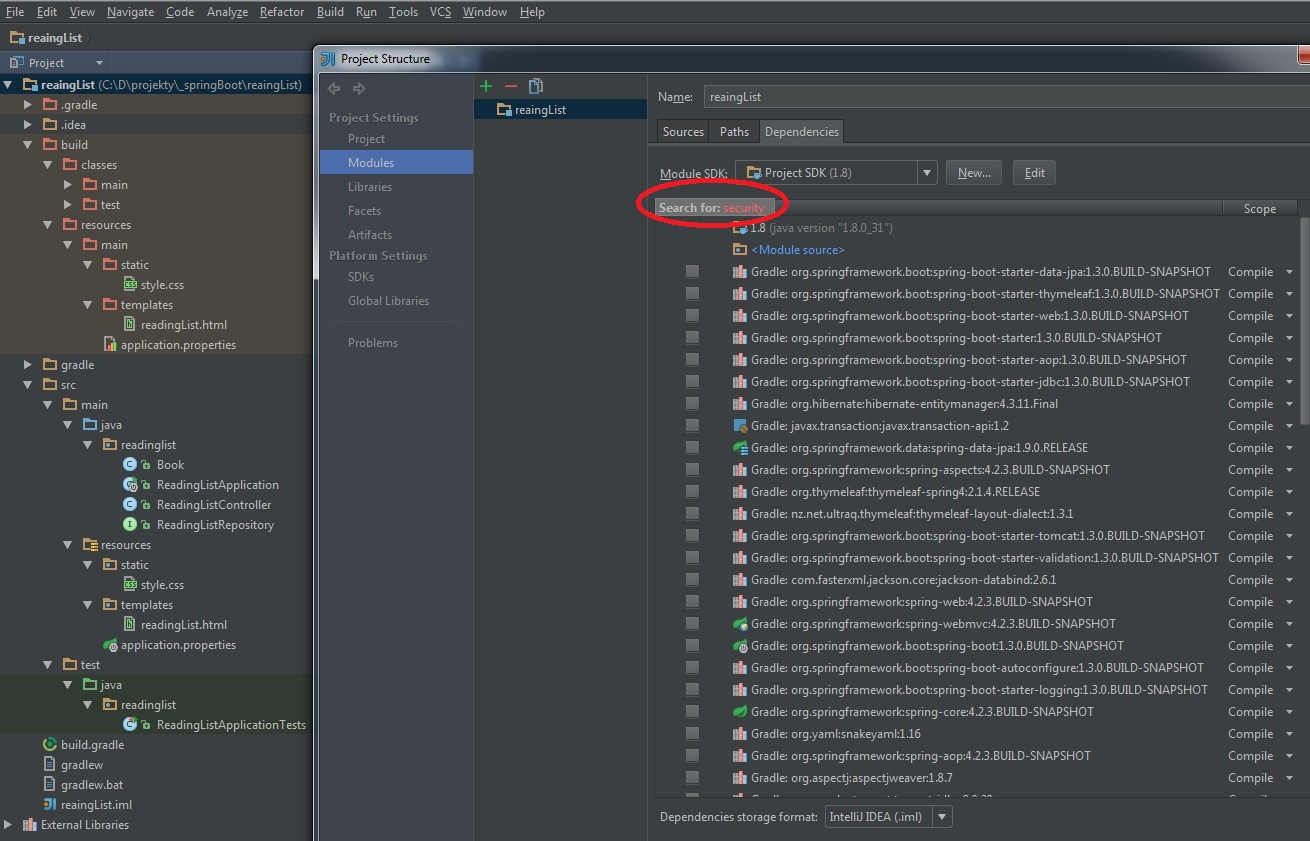Enable export for hibernate-entitymanager:4.3.11.Final

692,404
